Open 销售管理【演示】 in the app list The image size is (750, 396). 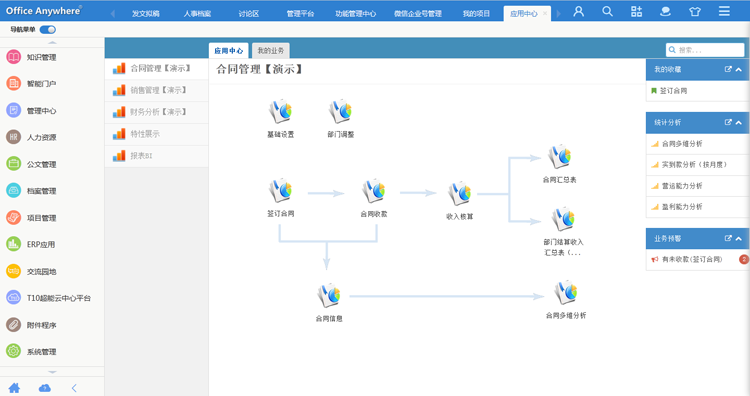157,90
